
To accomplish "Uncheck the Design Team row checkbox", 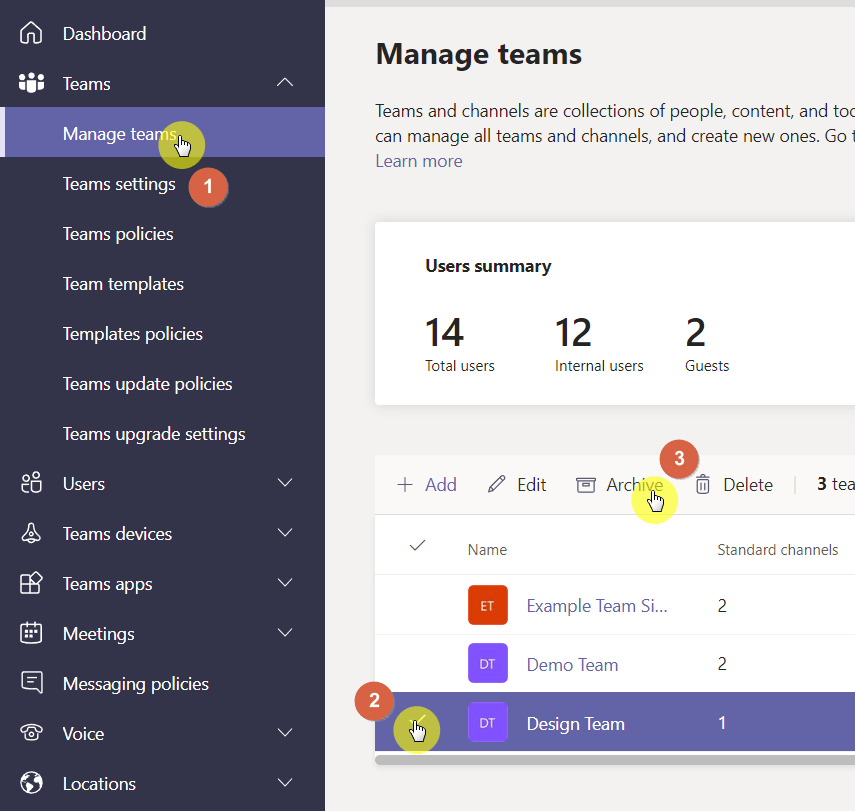I will pyautogui.click(x=417, y=723).
